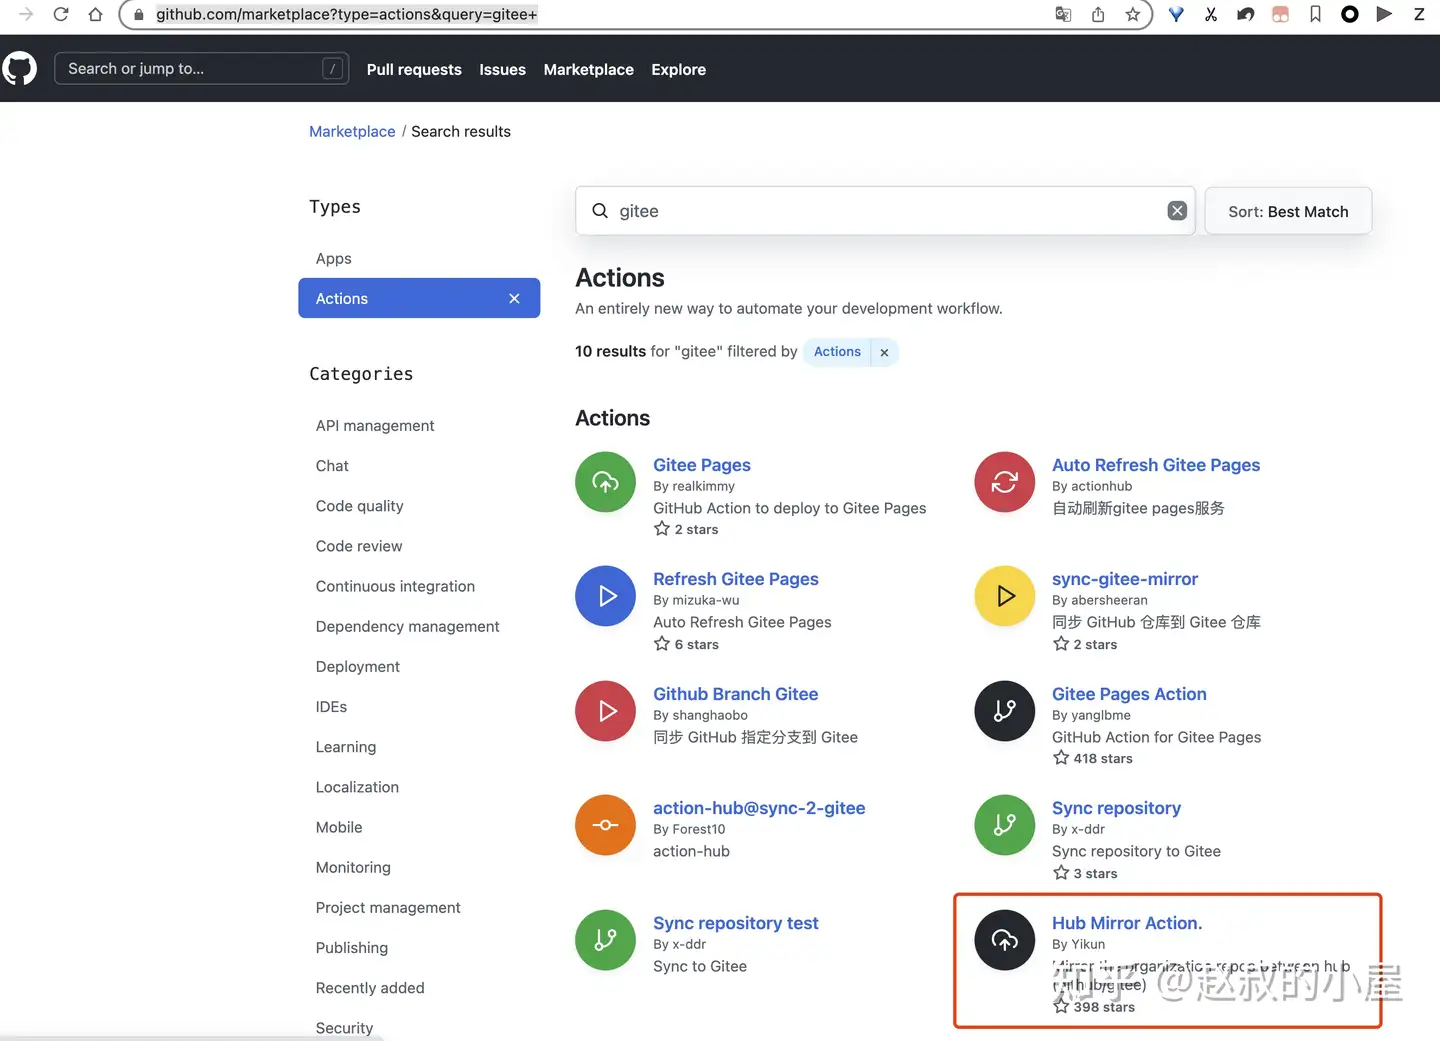Click the browser forward arrow
The width and height of the screenshot is (1440, 1041).
coord(26,14)
